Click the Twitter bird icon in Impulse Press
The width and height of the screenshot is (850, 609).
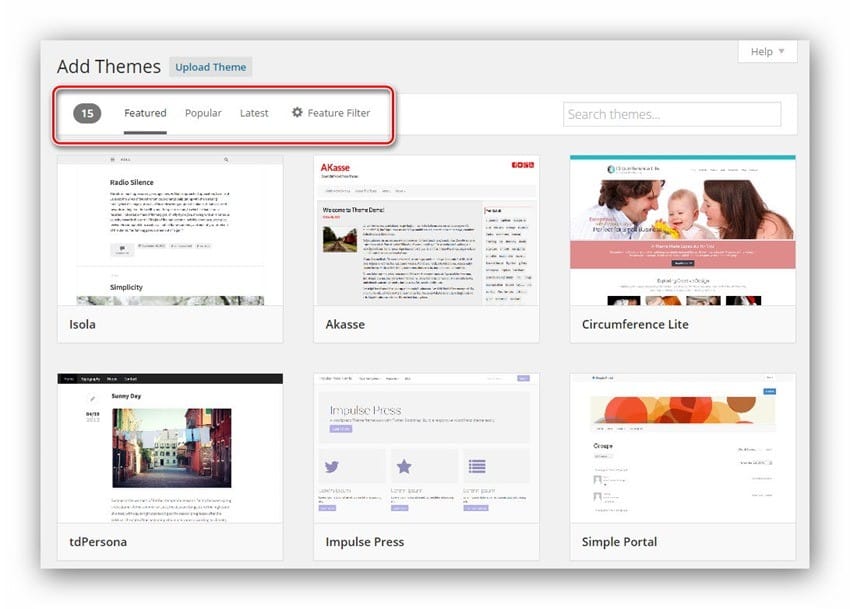pos(332,466)
